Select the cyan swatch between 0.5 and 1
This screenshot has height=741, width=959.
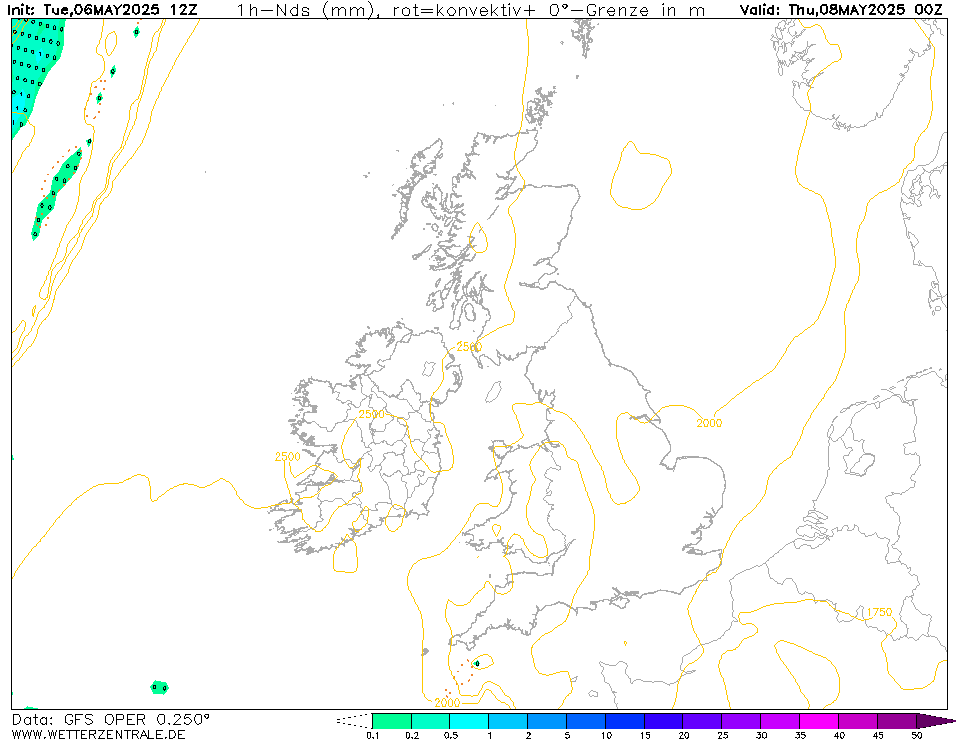click(x=469, y=721)
